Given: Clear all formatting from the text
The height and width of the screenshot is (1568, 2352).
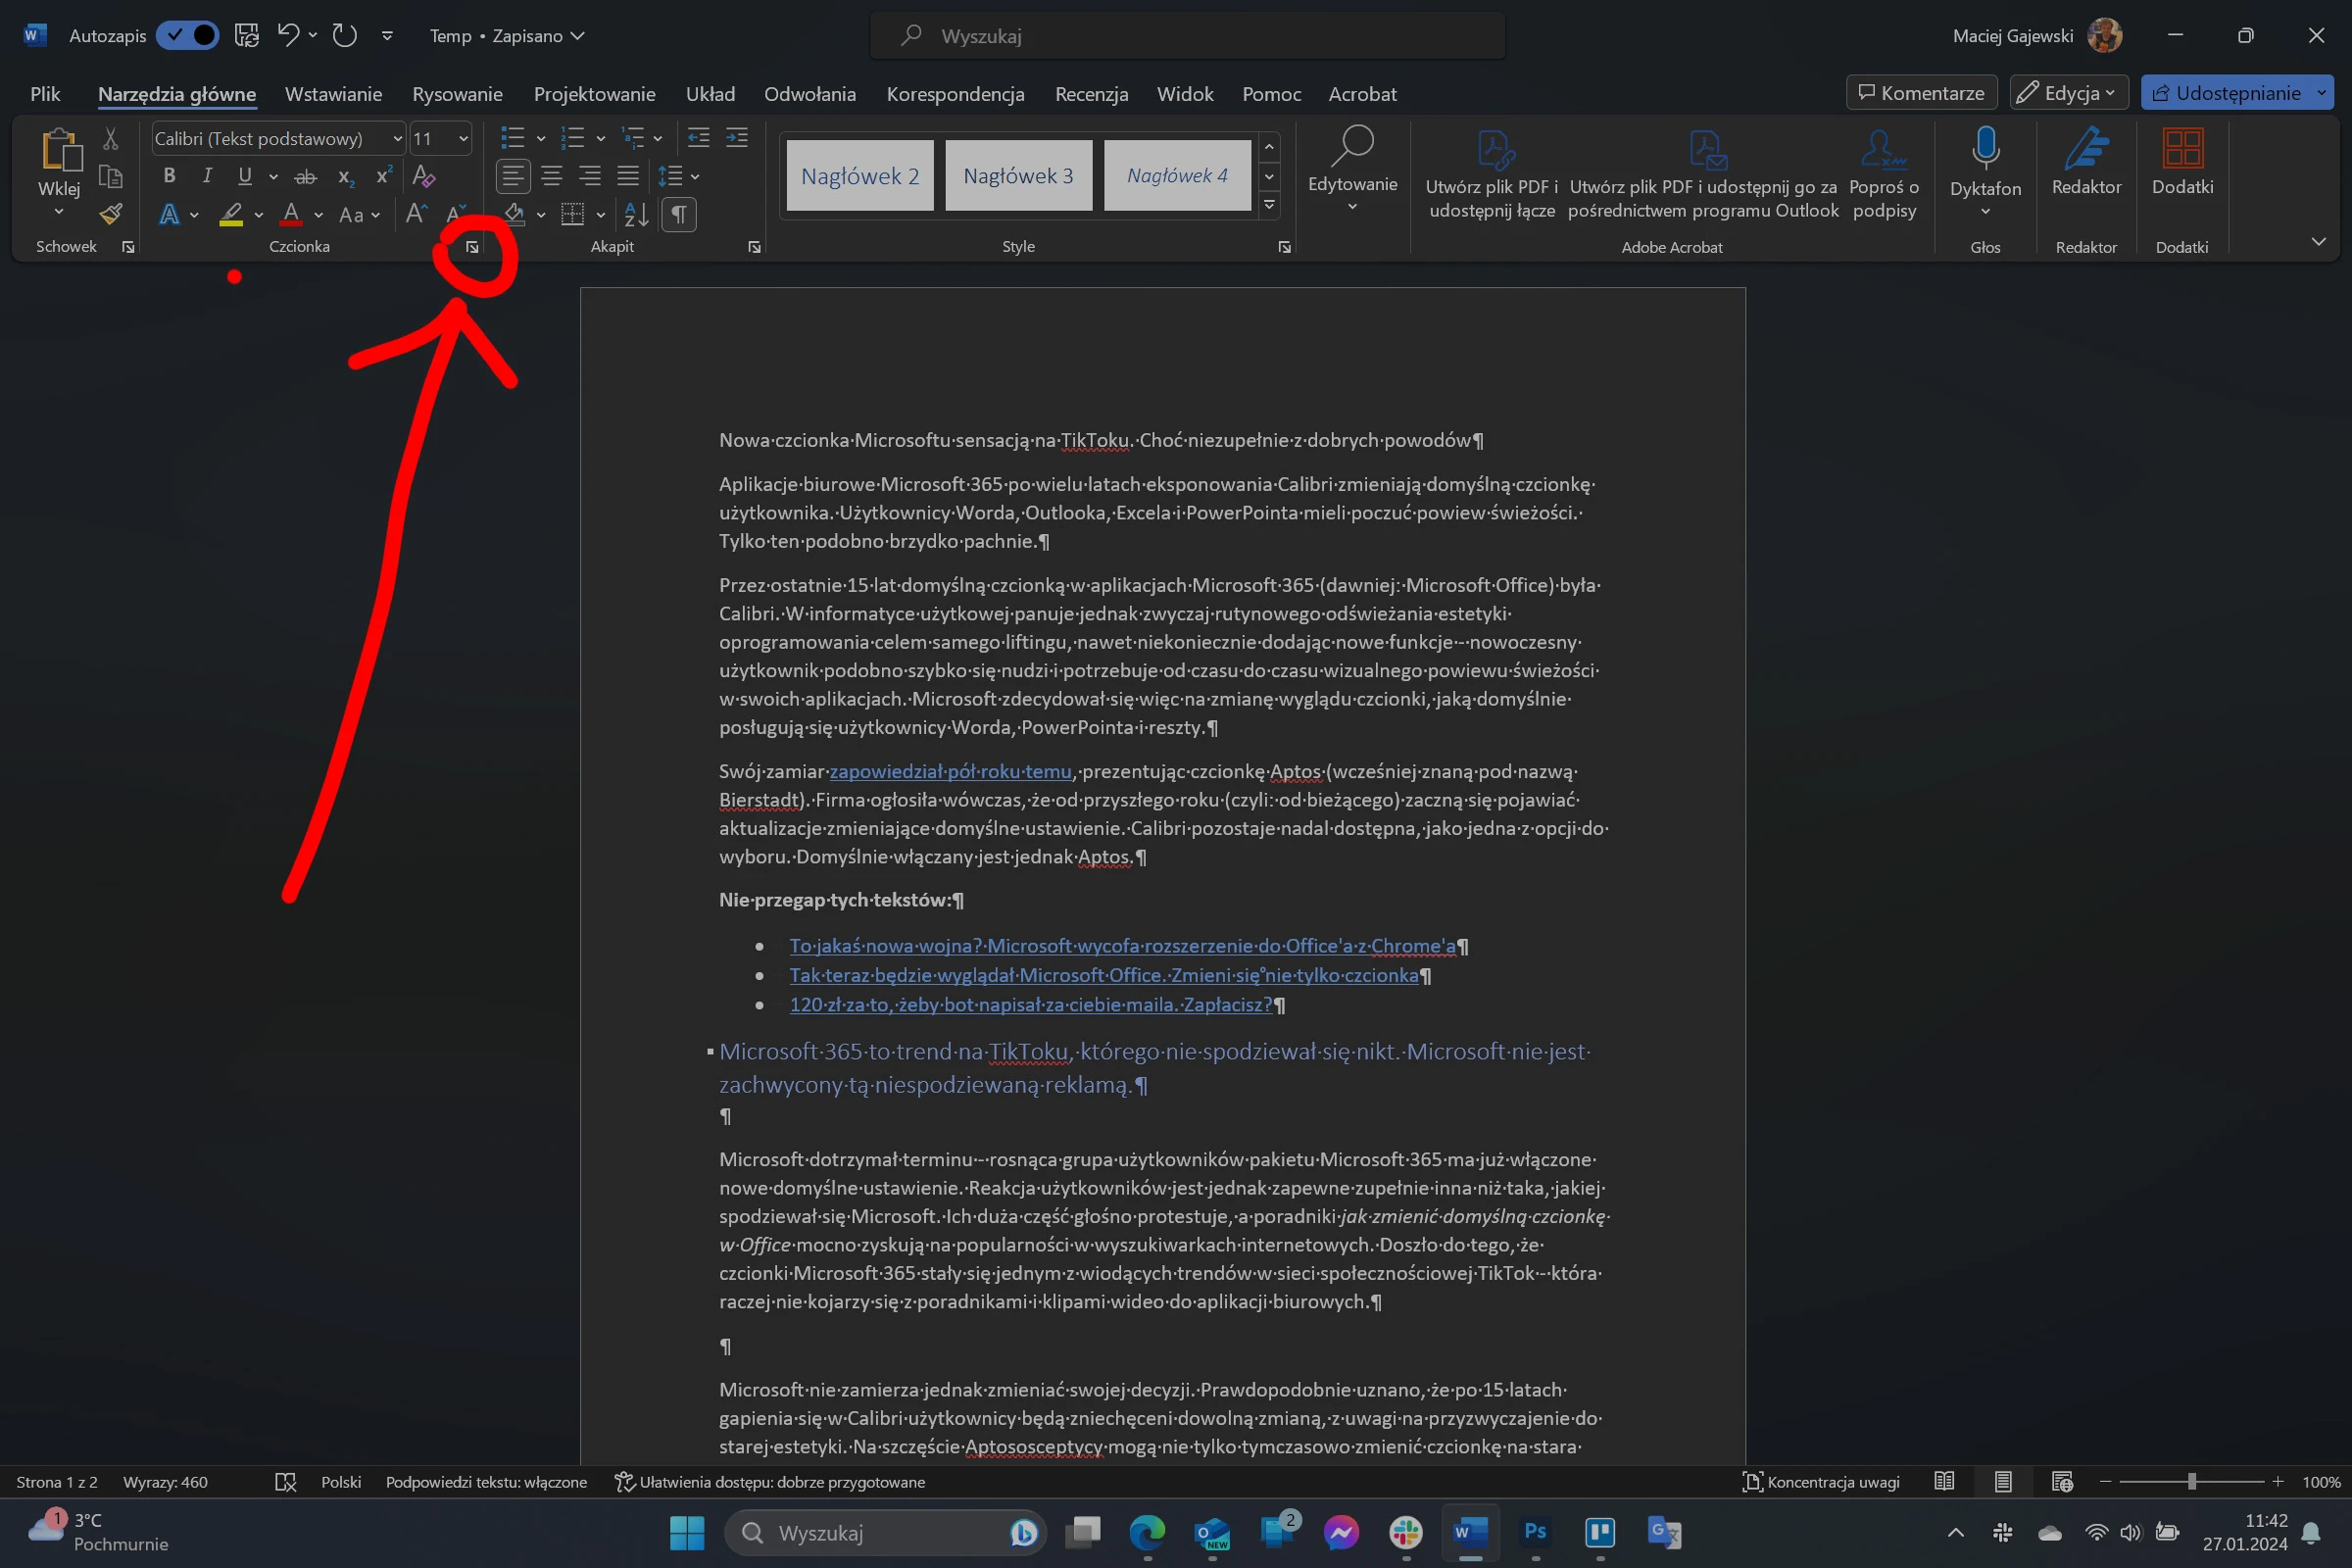Looking at the screenshot, I should (424, 177).
